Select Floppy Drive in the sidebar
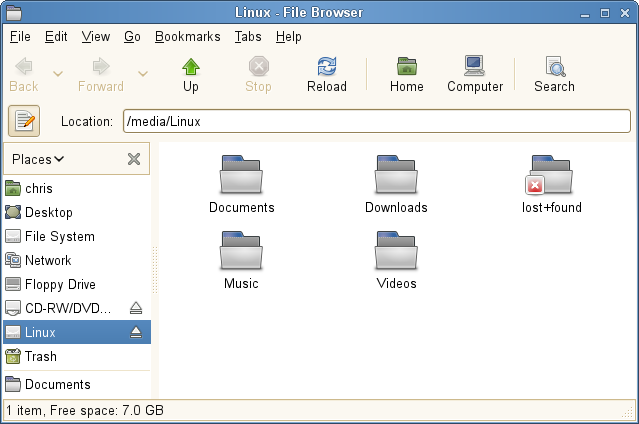639x424 pixels. click(77, 284)
